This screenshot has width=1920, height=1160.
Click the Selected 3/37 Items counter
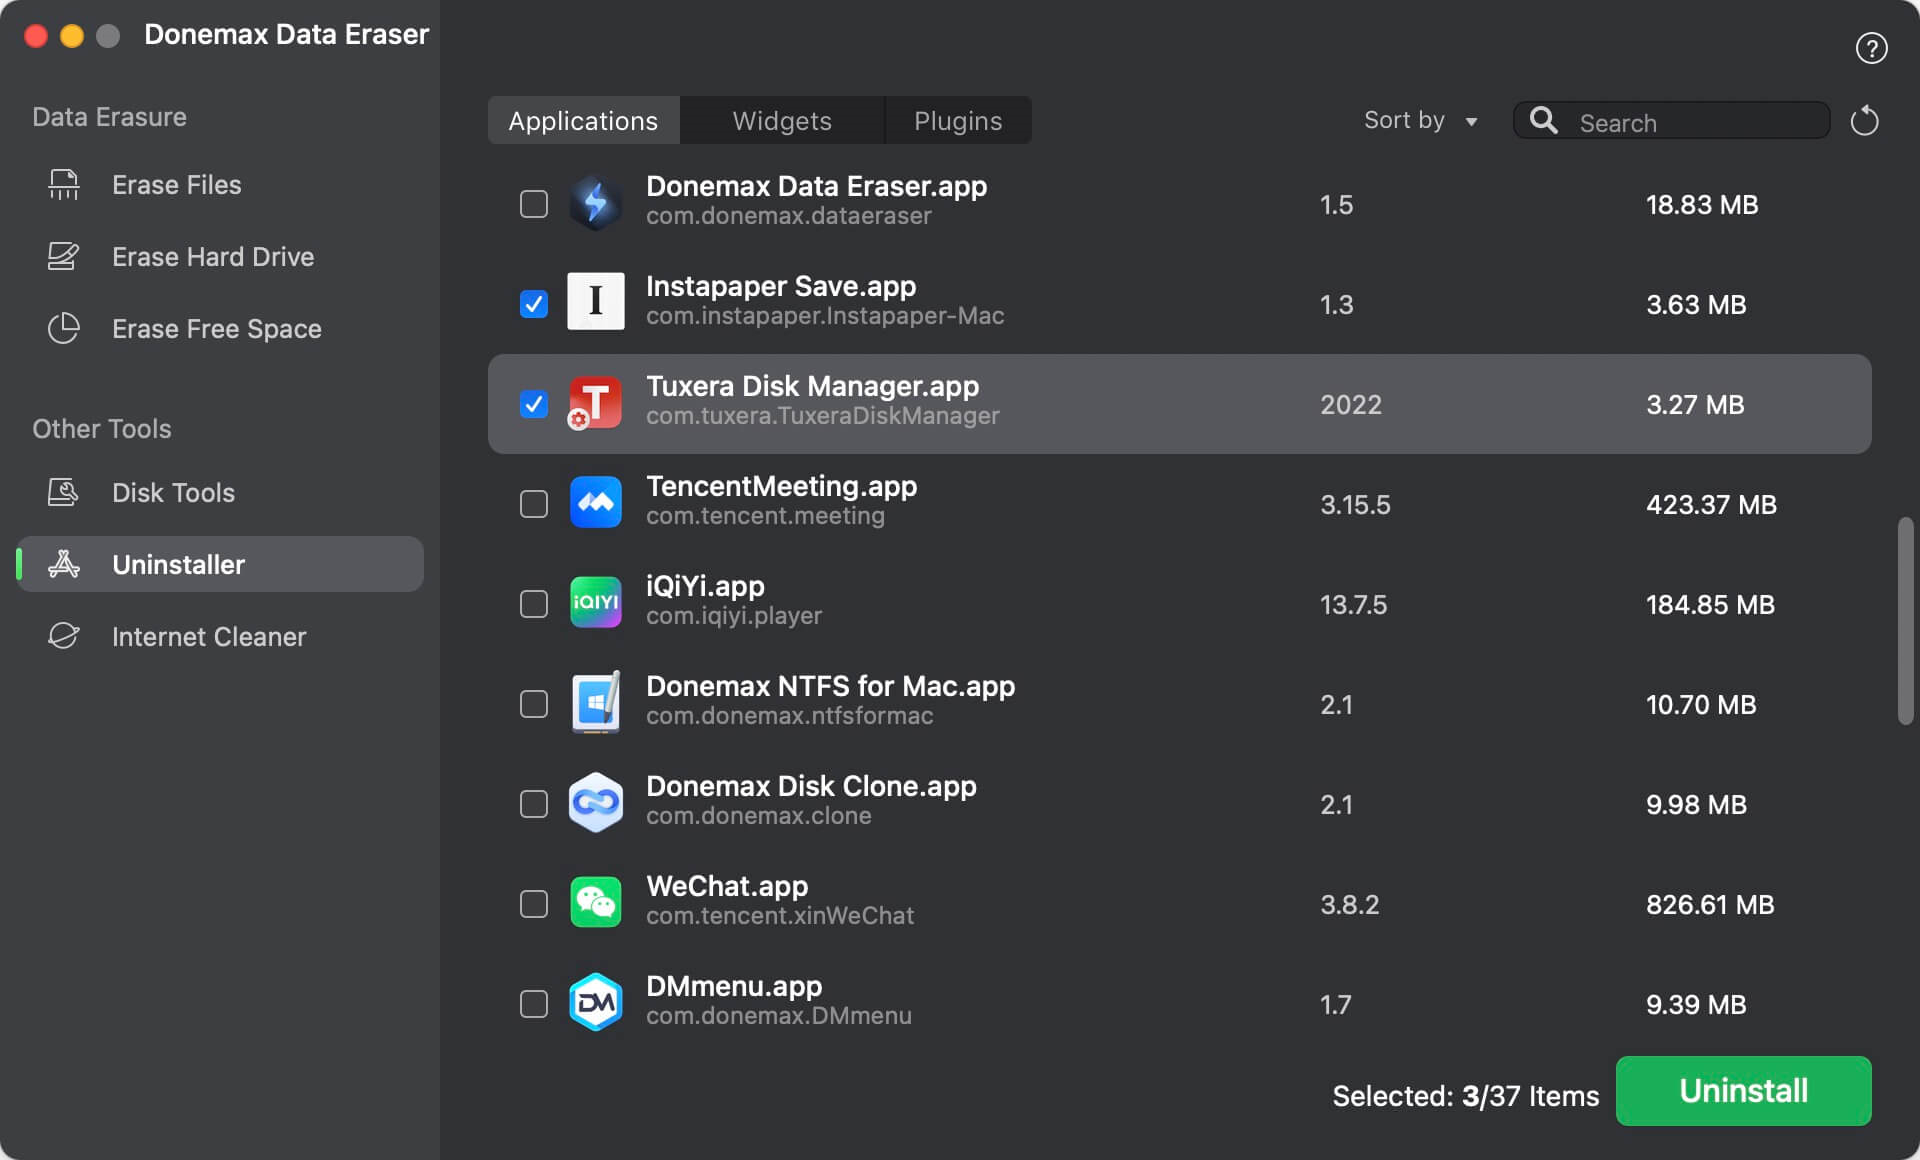coord(1466,1096)
